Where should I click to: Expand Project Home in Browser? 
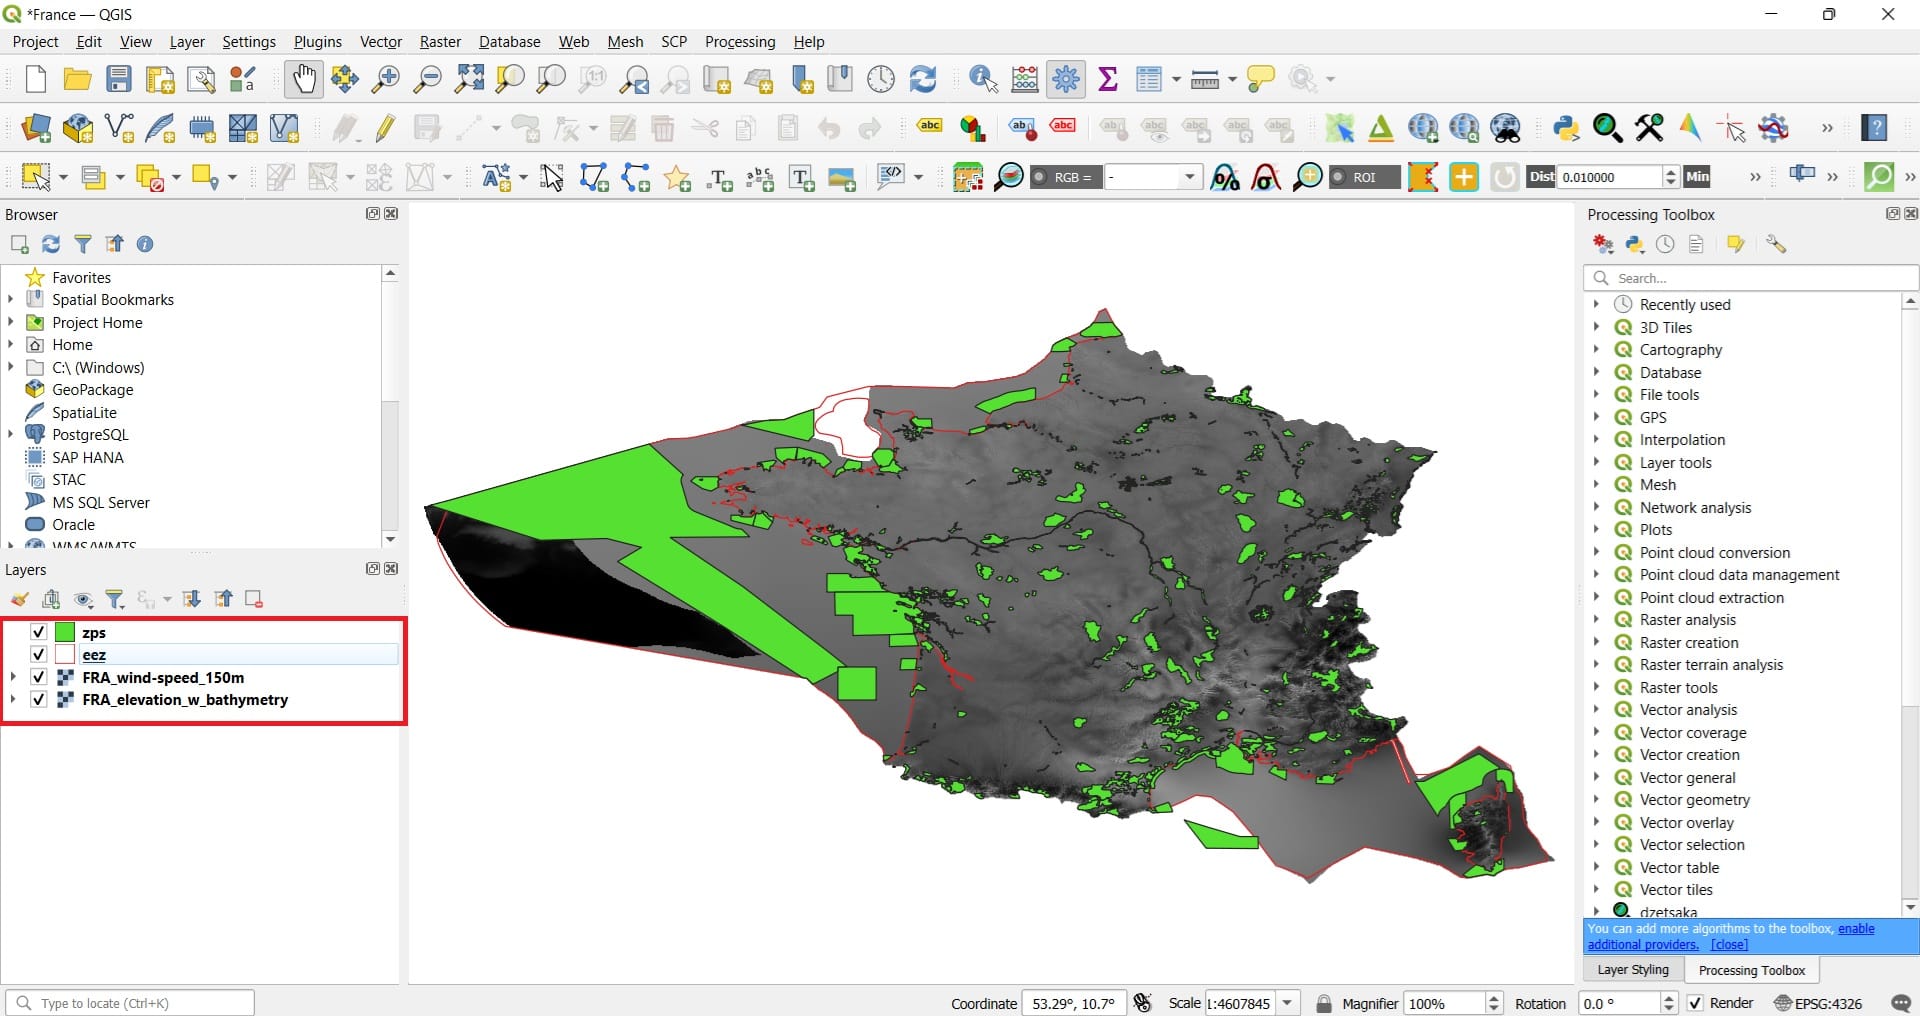(11, 322)
